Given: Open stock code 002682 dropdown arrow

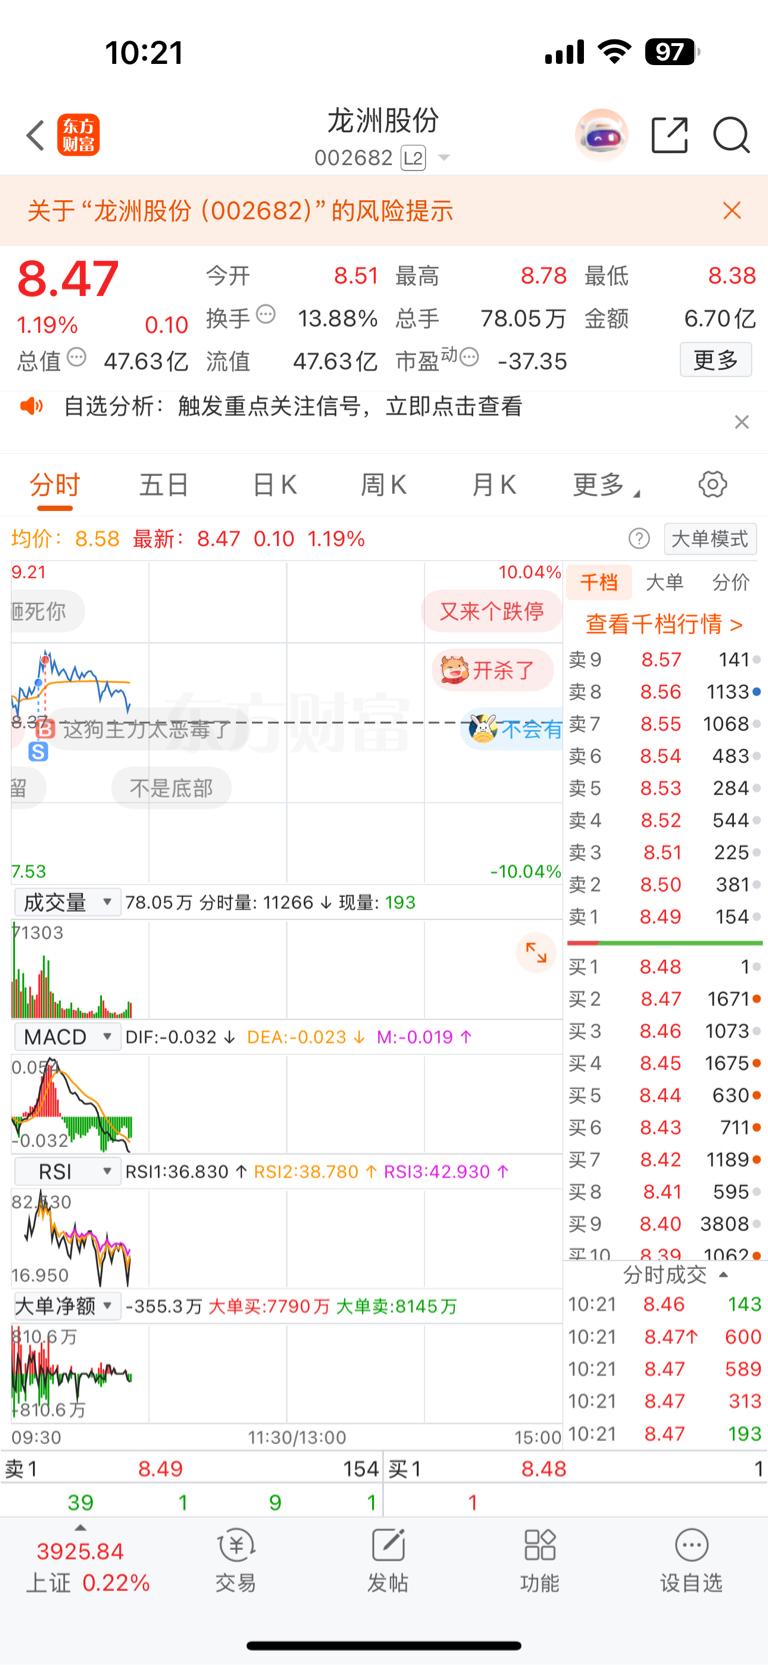Looking at the screenshot, I should coord(444,158).
